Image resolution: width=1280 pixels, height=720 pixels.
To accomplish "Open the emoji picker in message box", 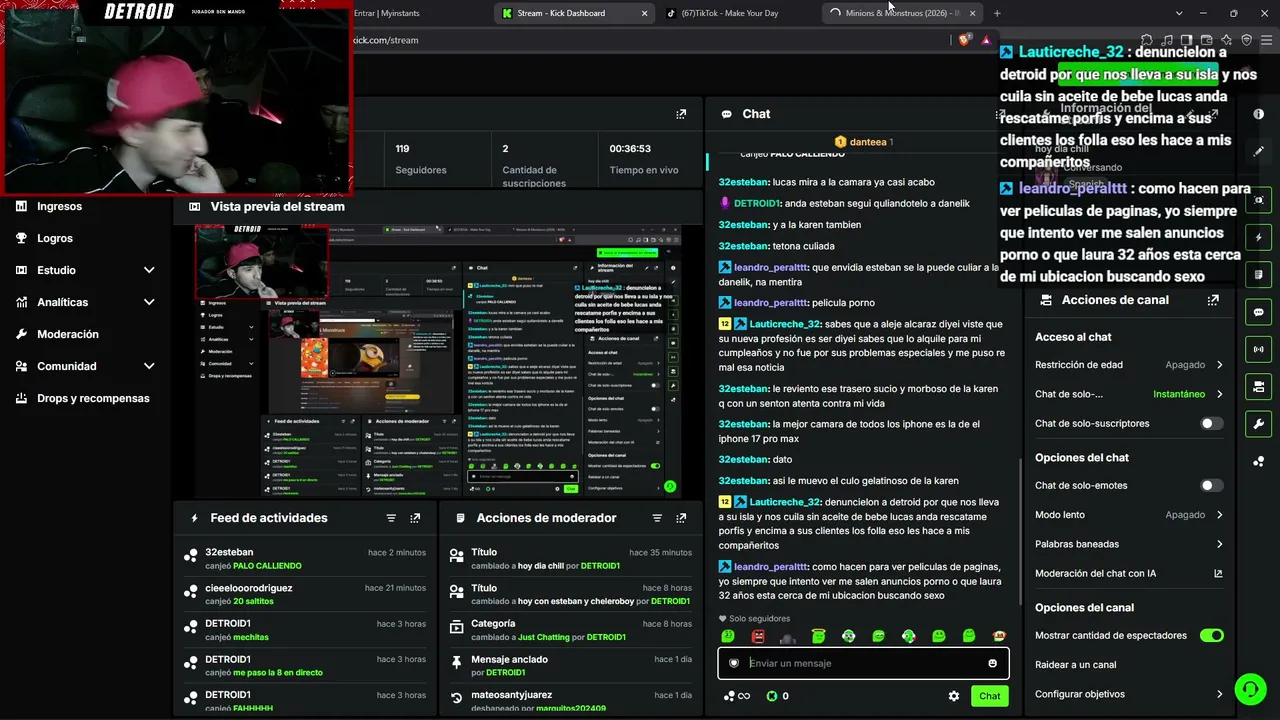I will (x=992, y=663).
